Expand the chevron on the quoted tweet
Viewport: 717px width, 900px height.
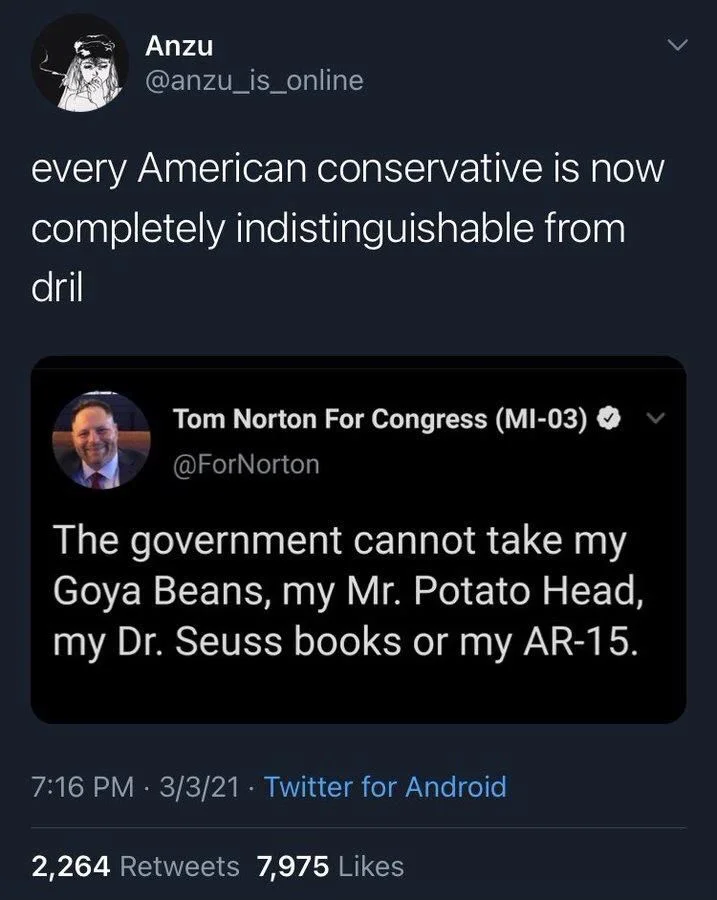[657, 420]
